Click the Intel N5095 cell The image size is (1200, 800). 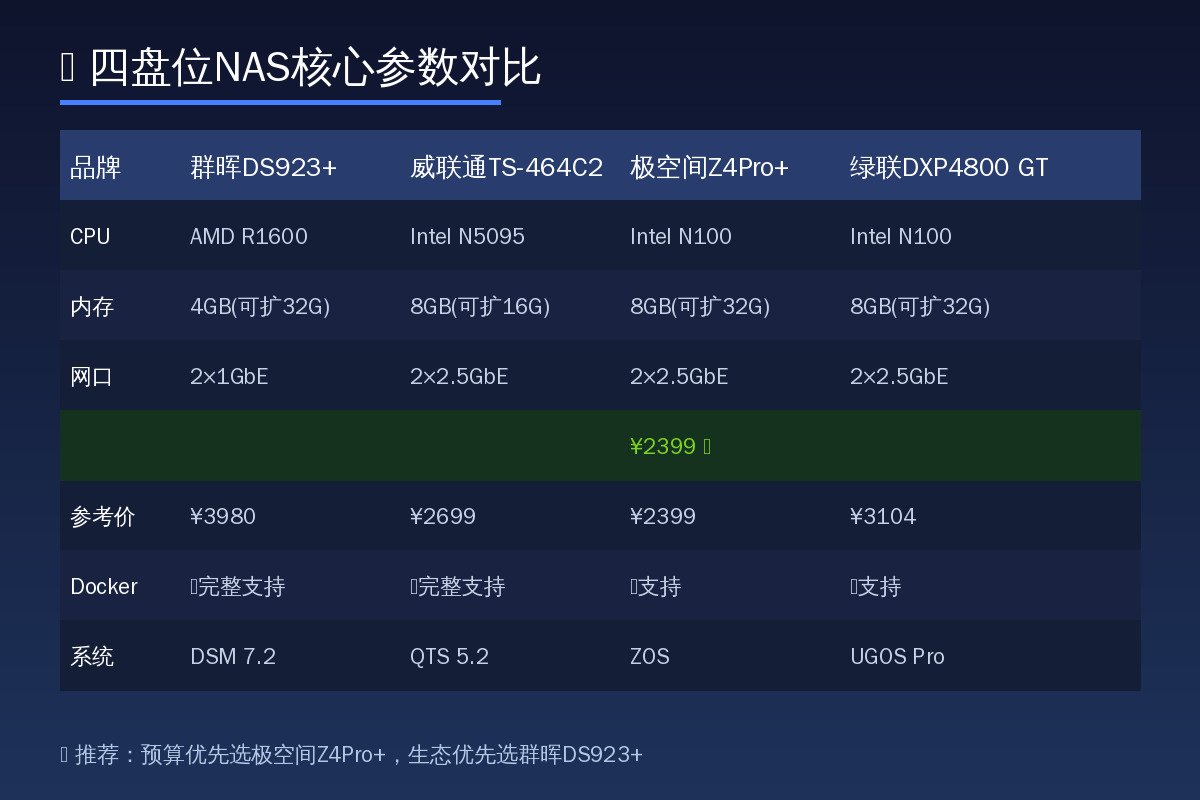click(467, 237)
